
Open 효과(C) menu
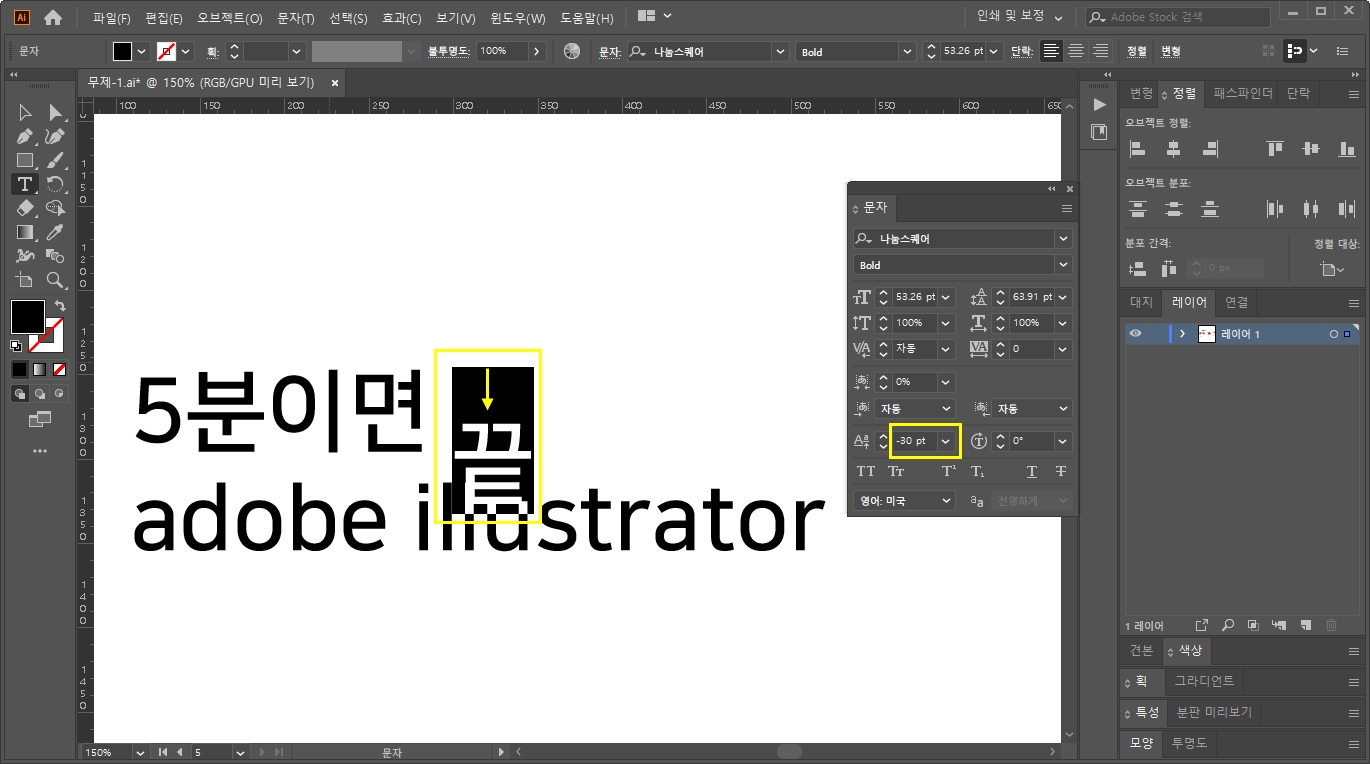(x=402, y=18)
